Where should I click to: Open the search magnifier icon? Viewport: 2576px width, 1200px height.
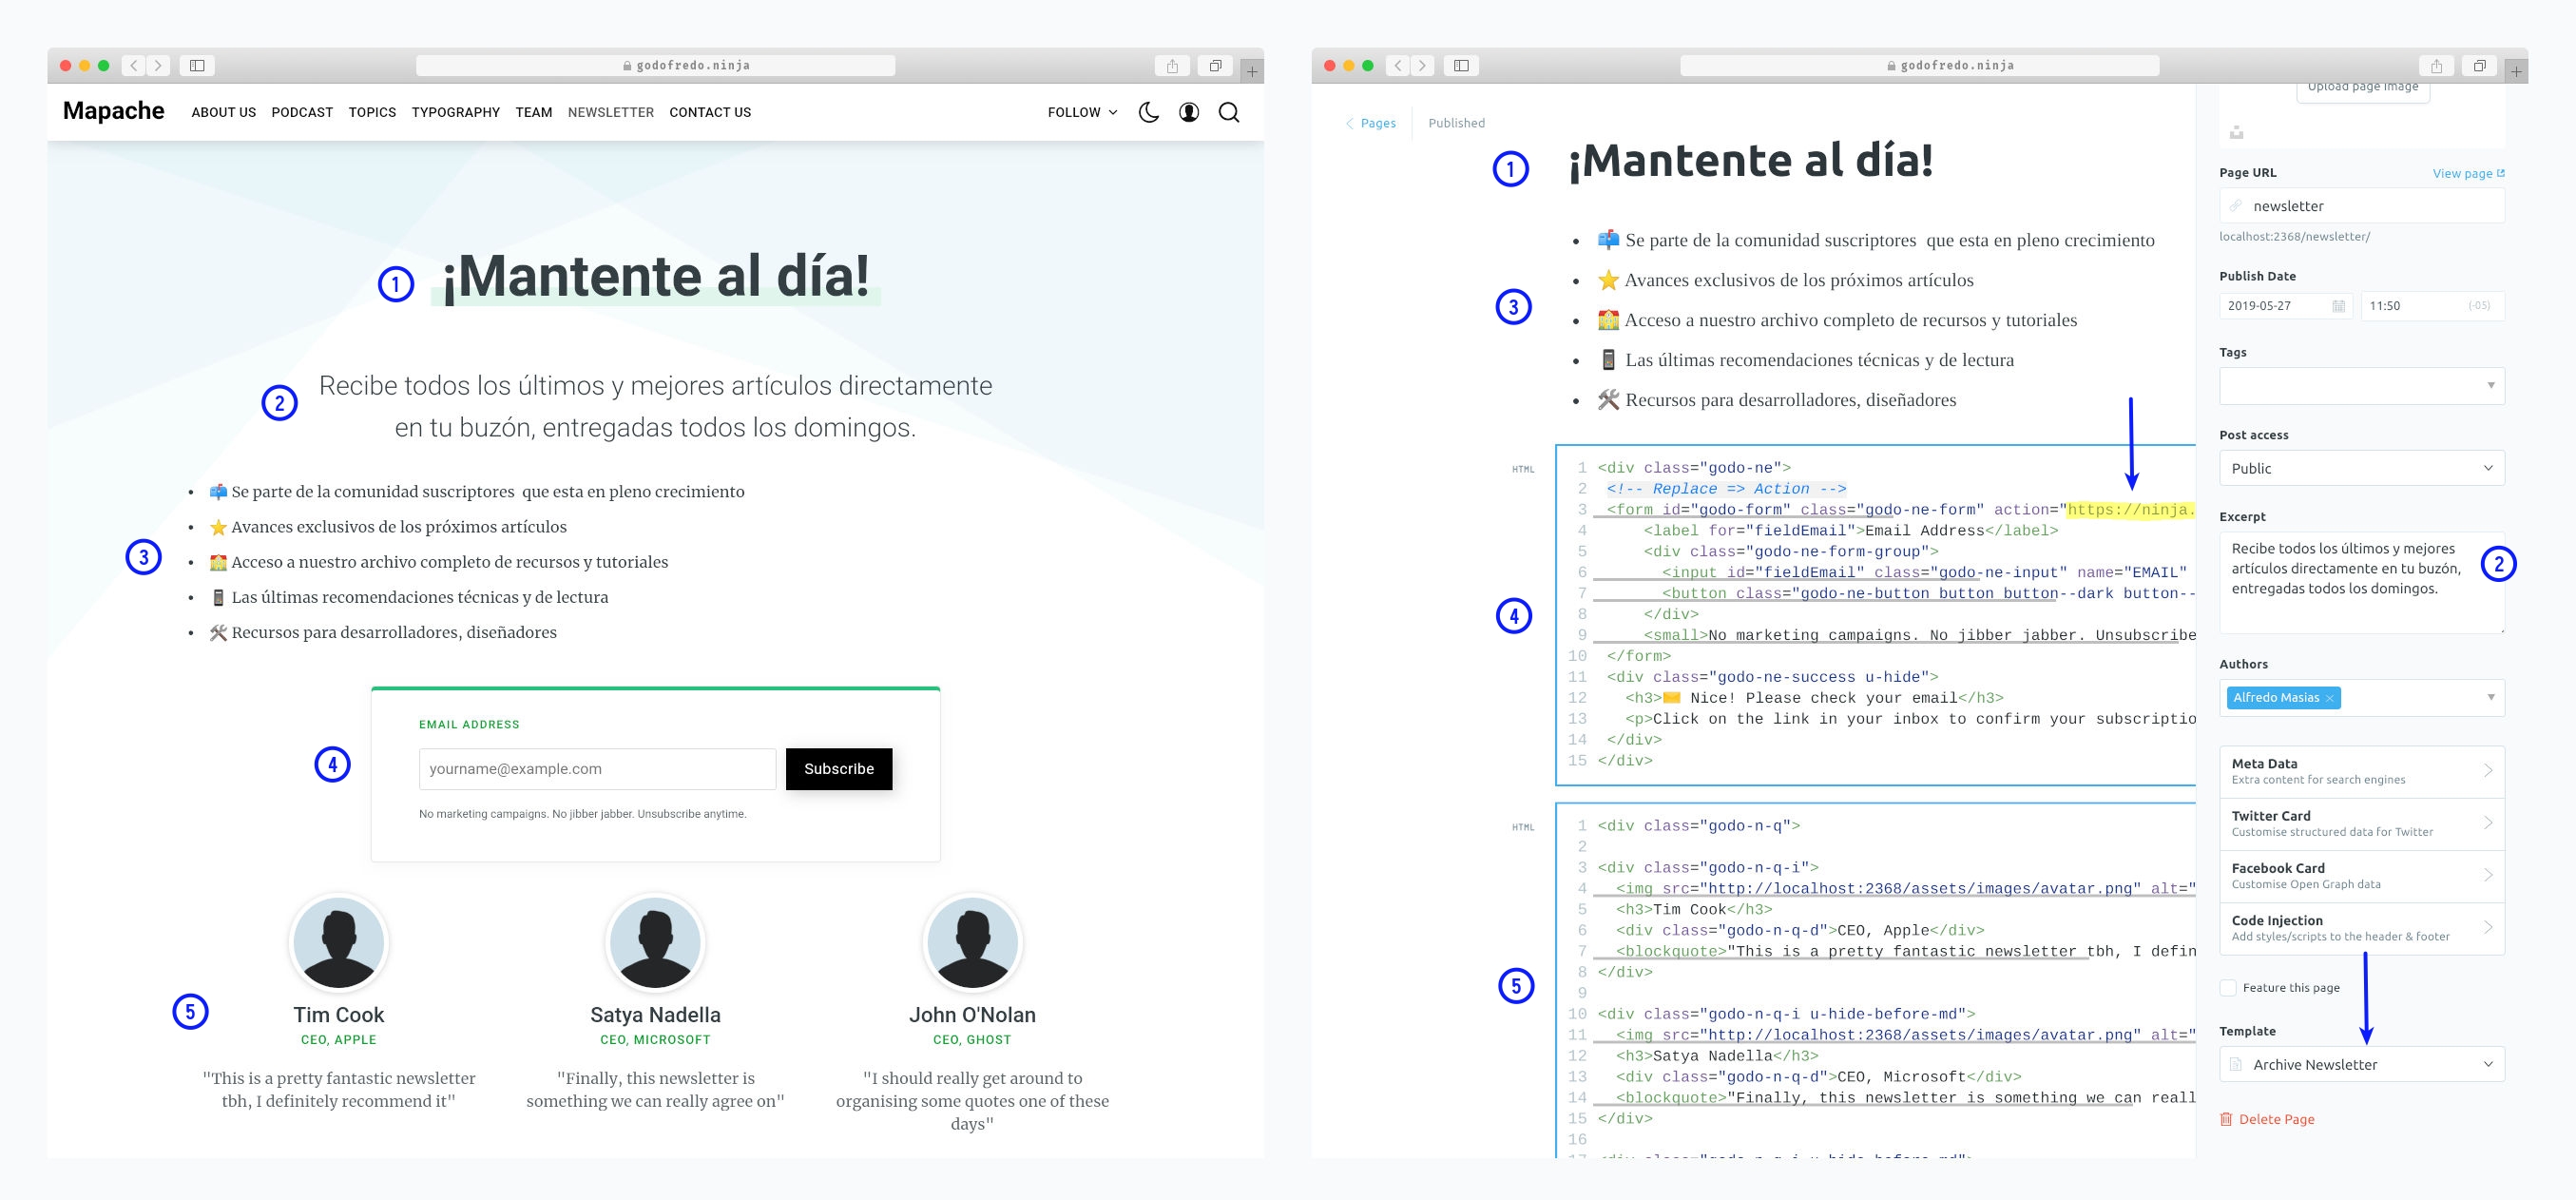tap(1229, 113)
